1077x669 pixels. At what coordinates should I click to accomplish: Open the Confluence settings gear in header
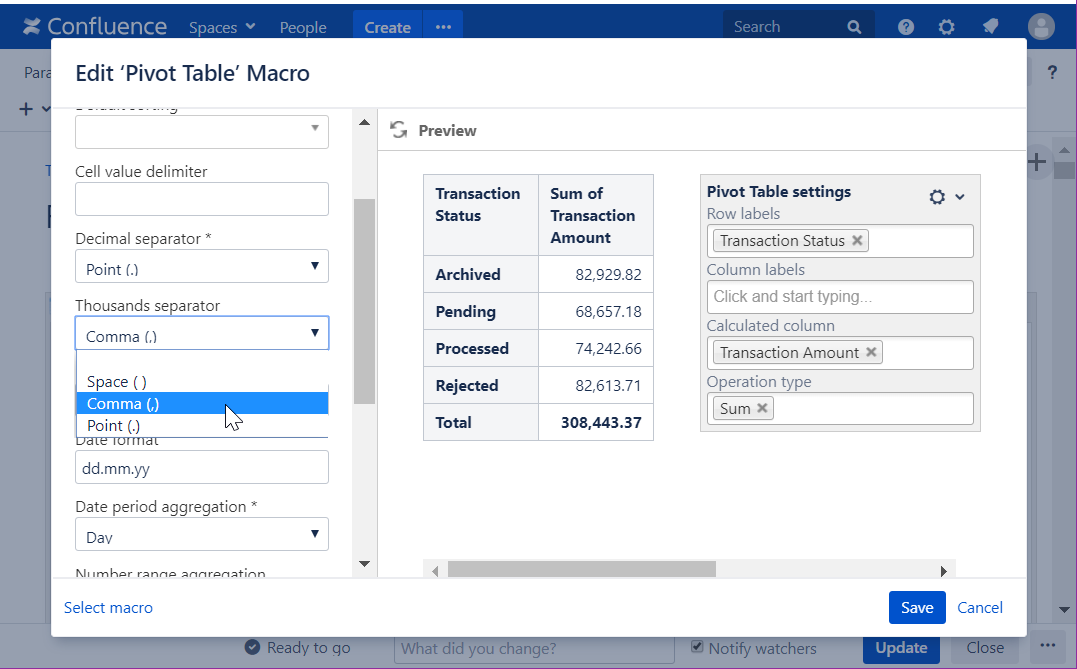946,27
